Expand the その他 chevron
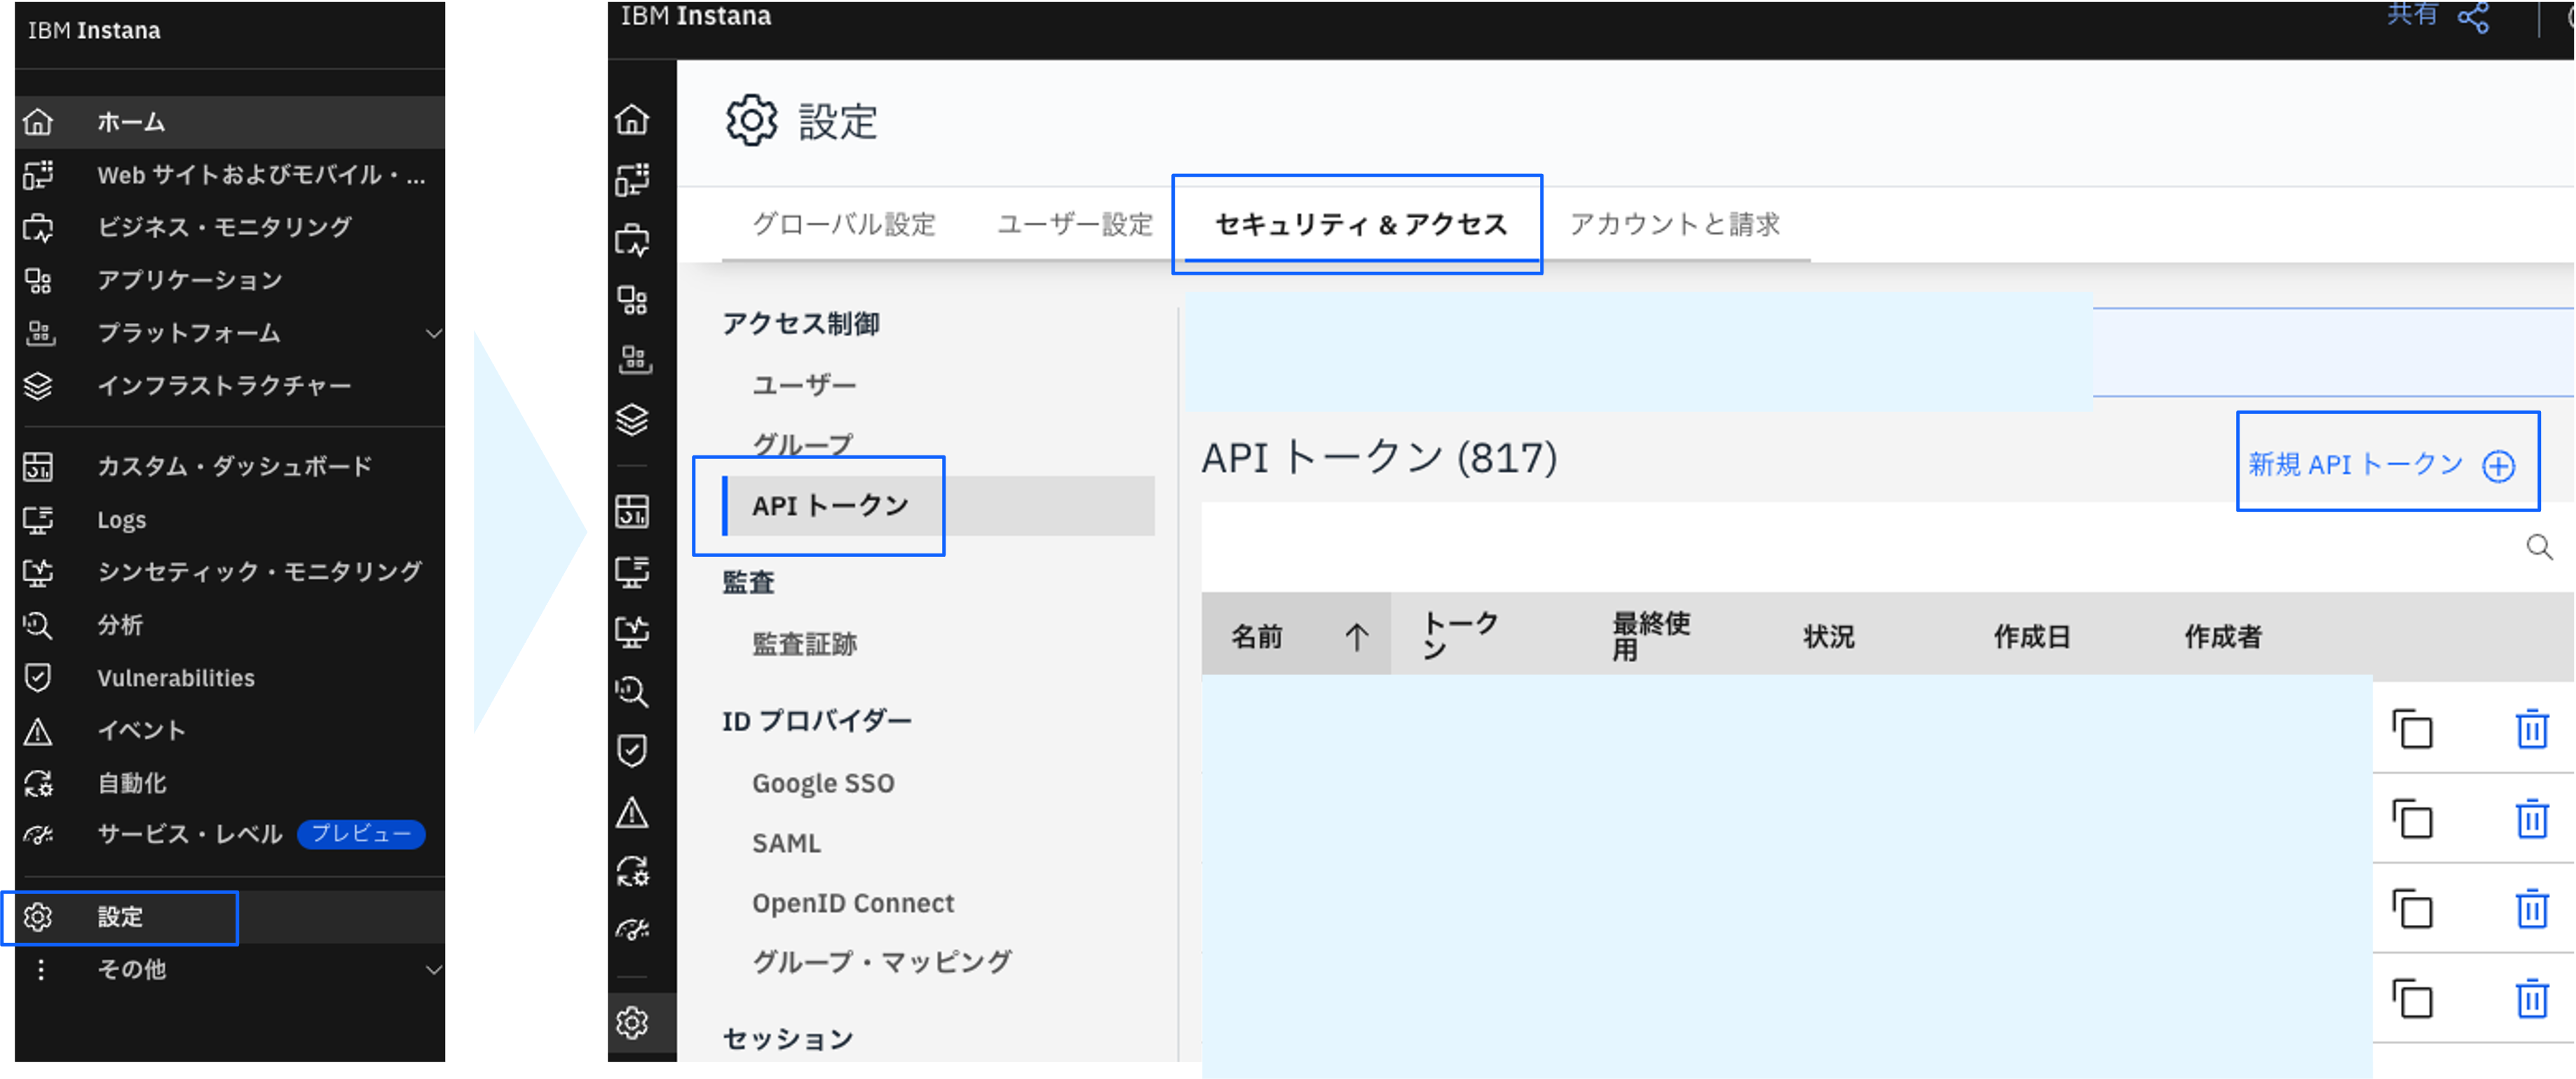This screenshot has height=1079, width=2576. (x=433, y=969)
